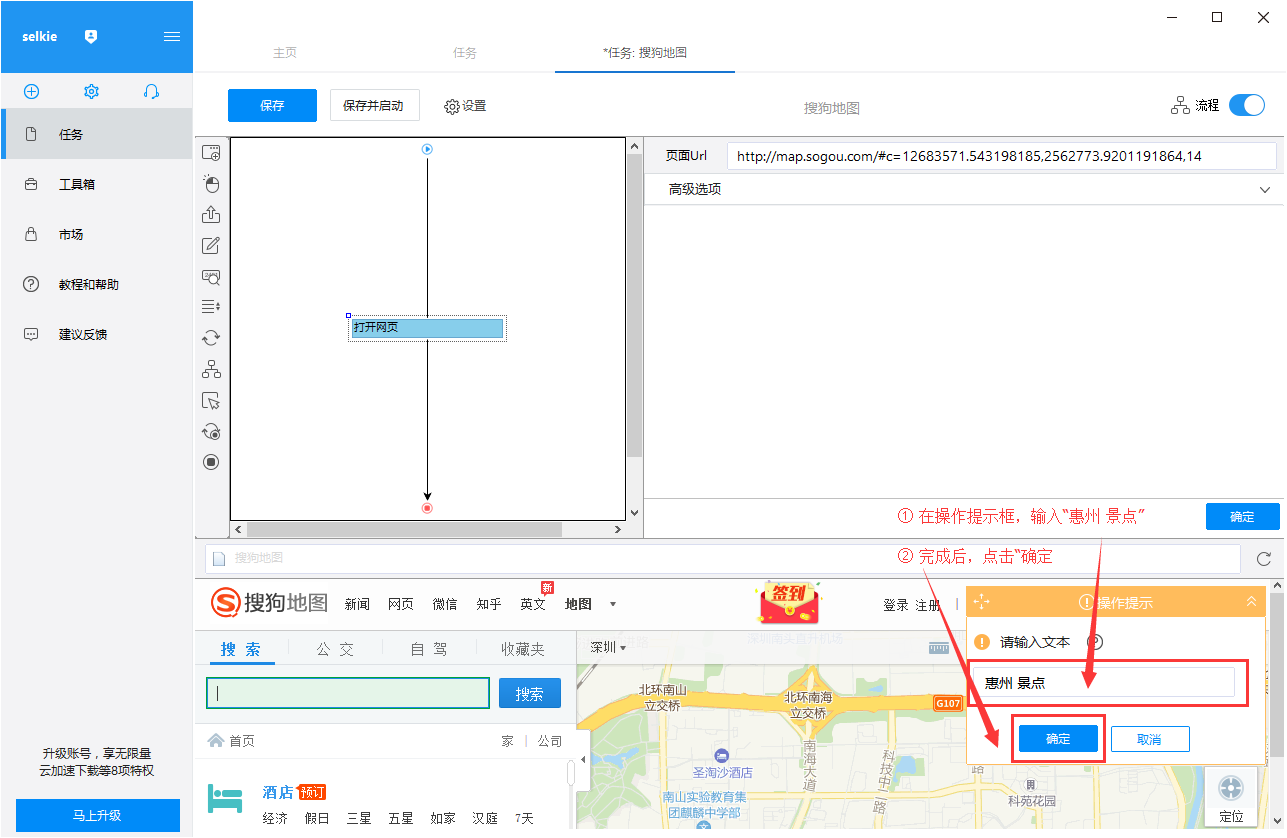Click the 英文 link in Sogou nav
Image resolution: width=1287 pixels, height=838 pixels.
point(533,604)
